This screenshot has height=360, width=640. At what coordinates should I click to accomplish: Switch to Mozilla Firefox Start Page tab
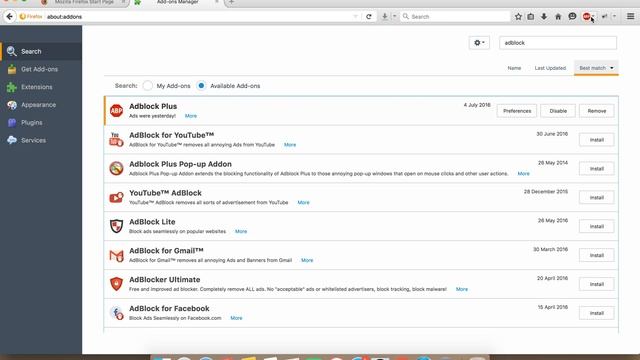[x=84, y=2]
